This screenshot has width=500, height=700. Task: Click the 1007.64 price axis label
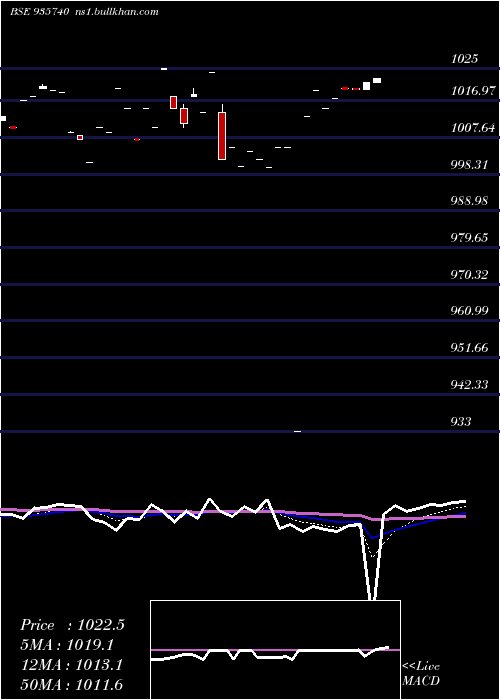pyautogui.click(x=474, y=129)
